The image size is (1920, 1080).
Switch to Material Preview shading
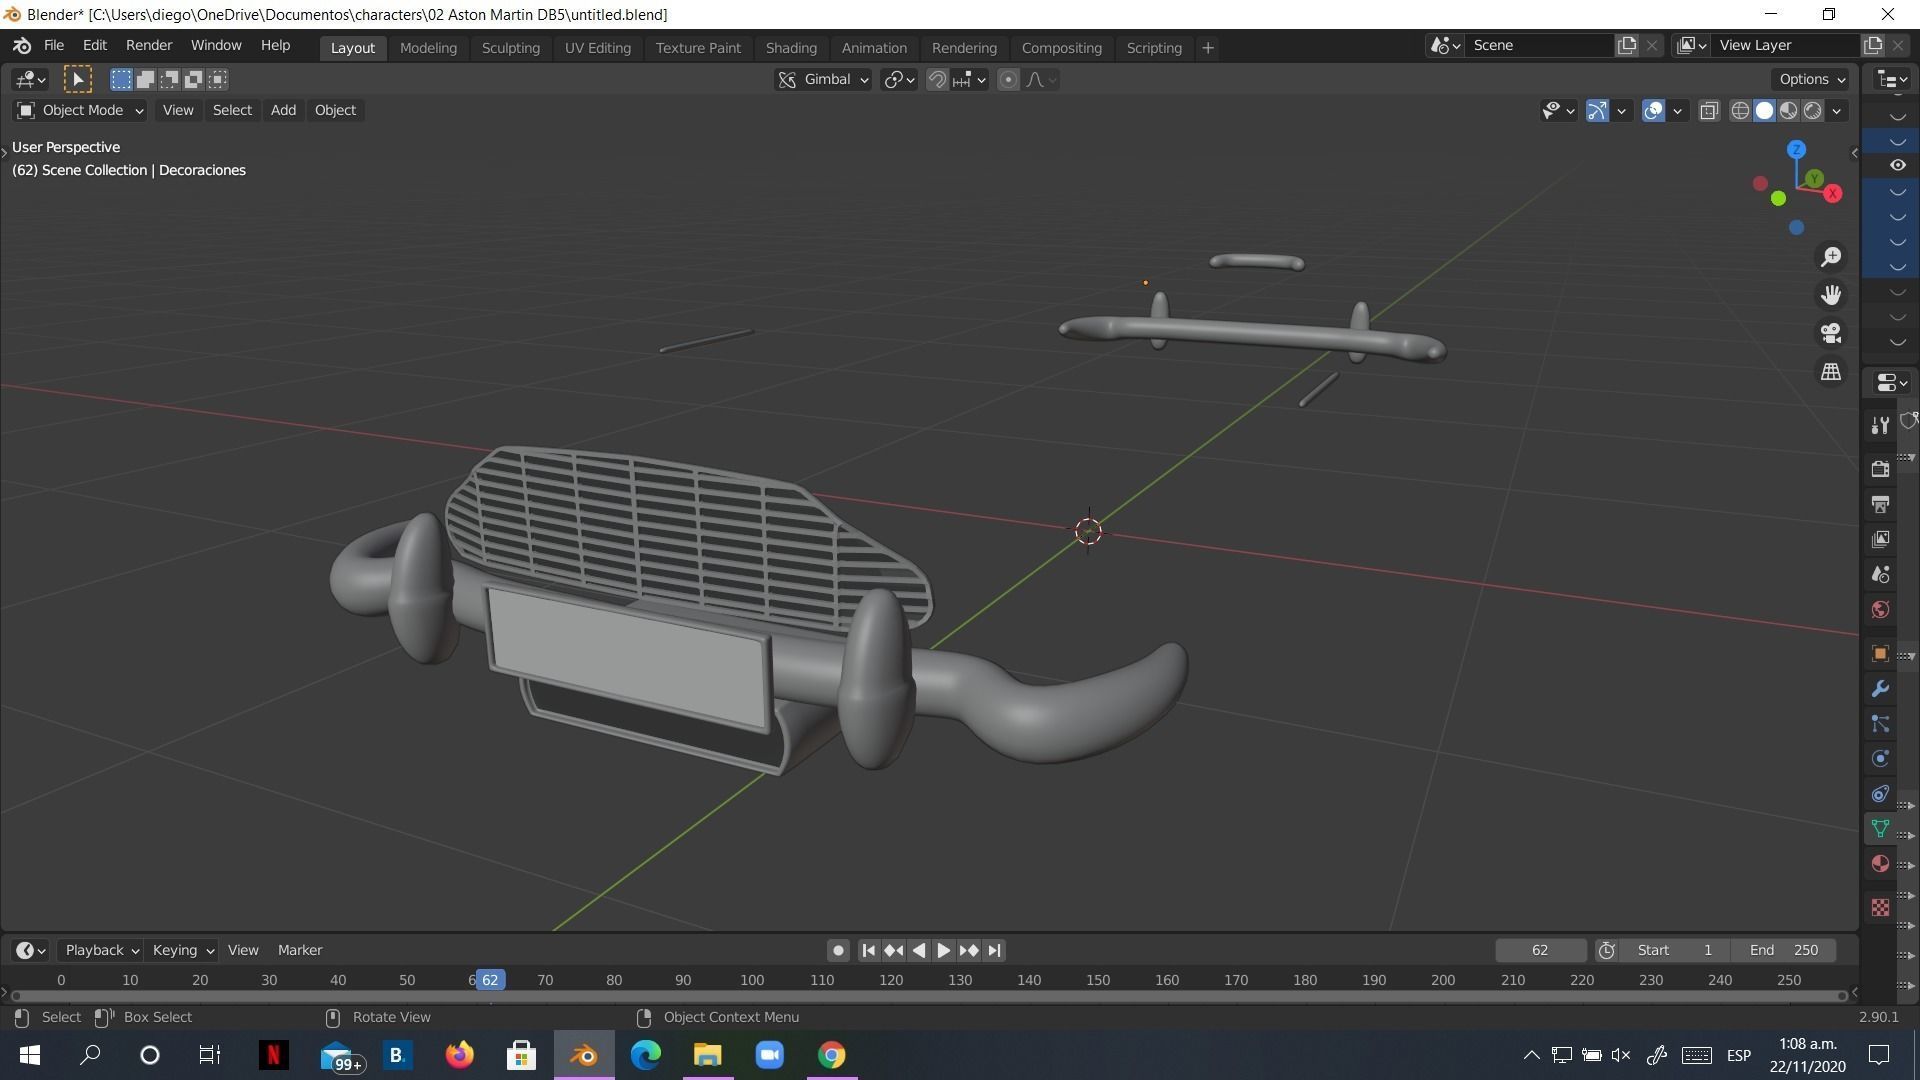point(1789,111)
